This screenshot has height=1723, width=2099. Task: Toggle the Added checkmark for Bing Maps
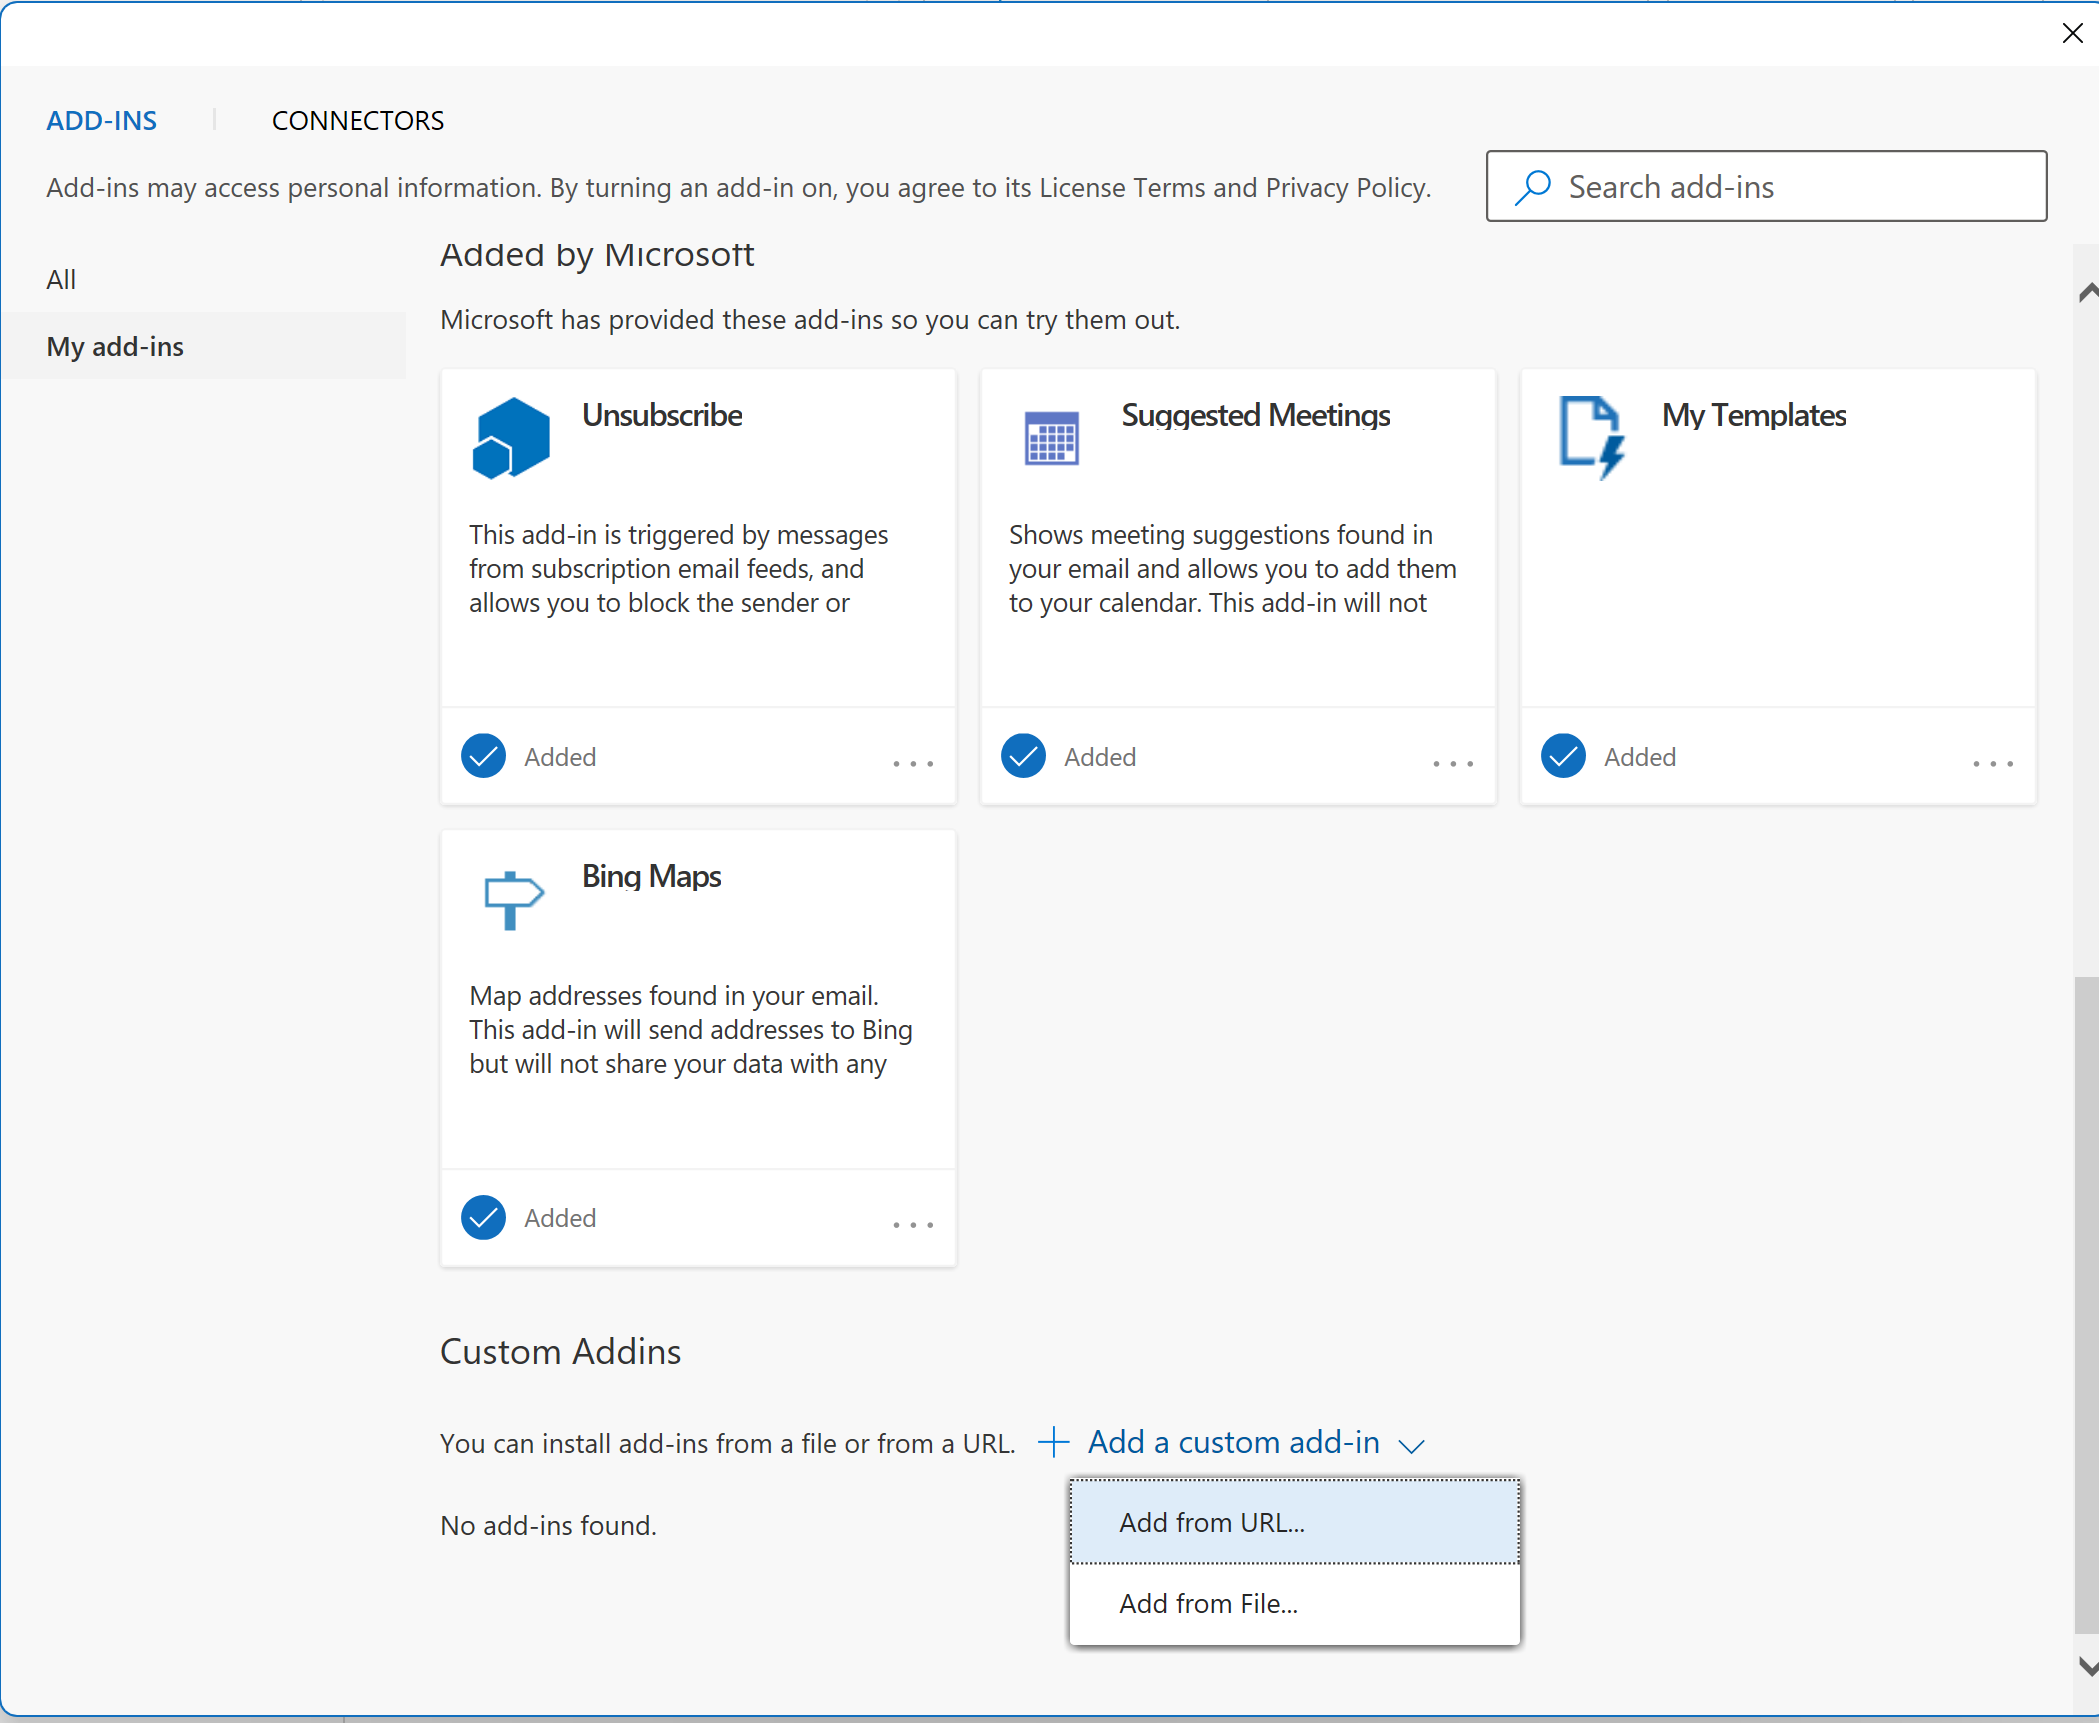coord(483,1217)
